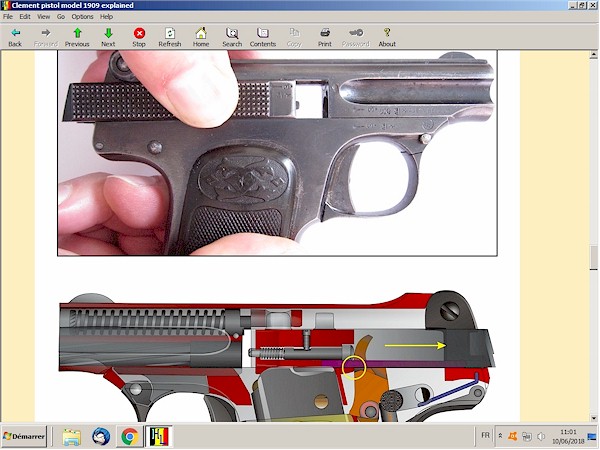Screen dimensions: 600x450
Task: Open the Go menu
Action: click(61, 16)
